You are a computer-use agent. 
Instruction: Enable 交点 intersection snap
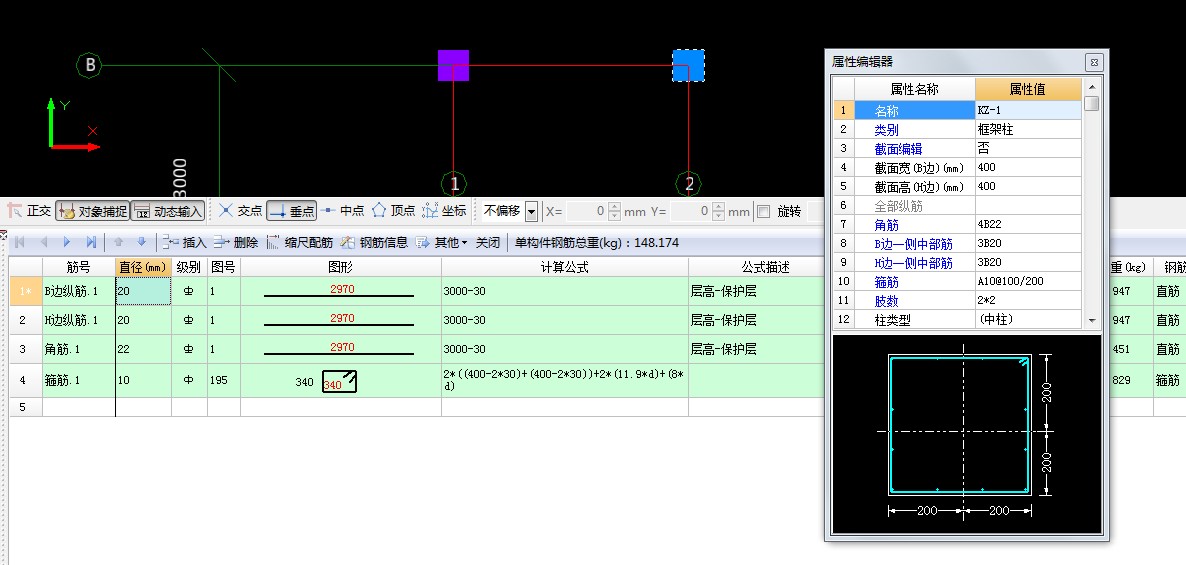pyautogui.click(x=241, y=211)
